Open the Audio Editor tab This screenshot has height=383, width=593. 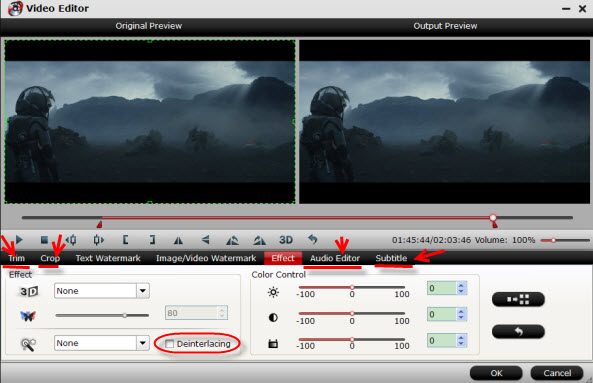(x=335, y=258)
